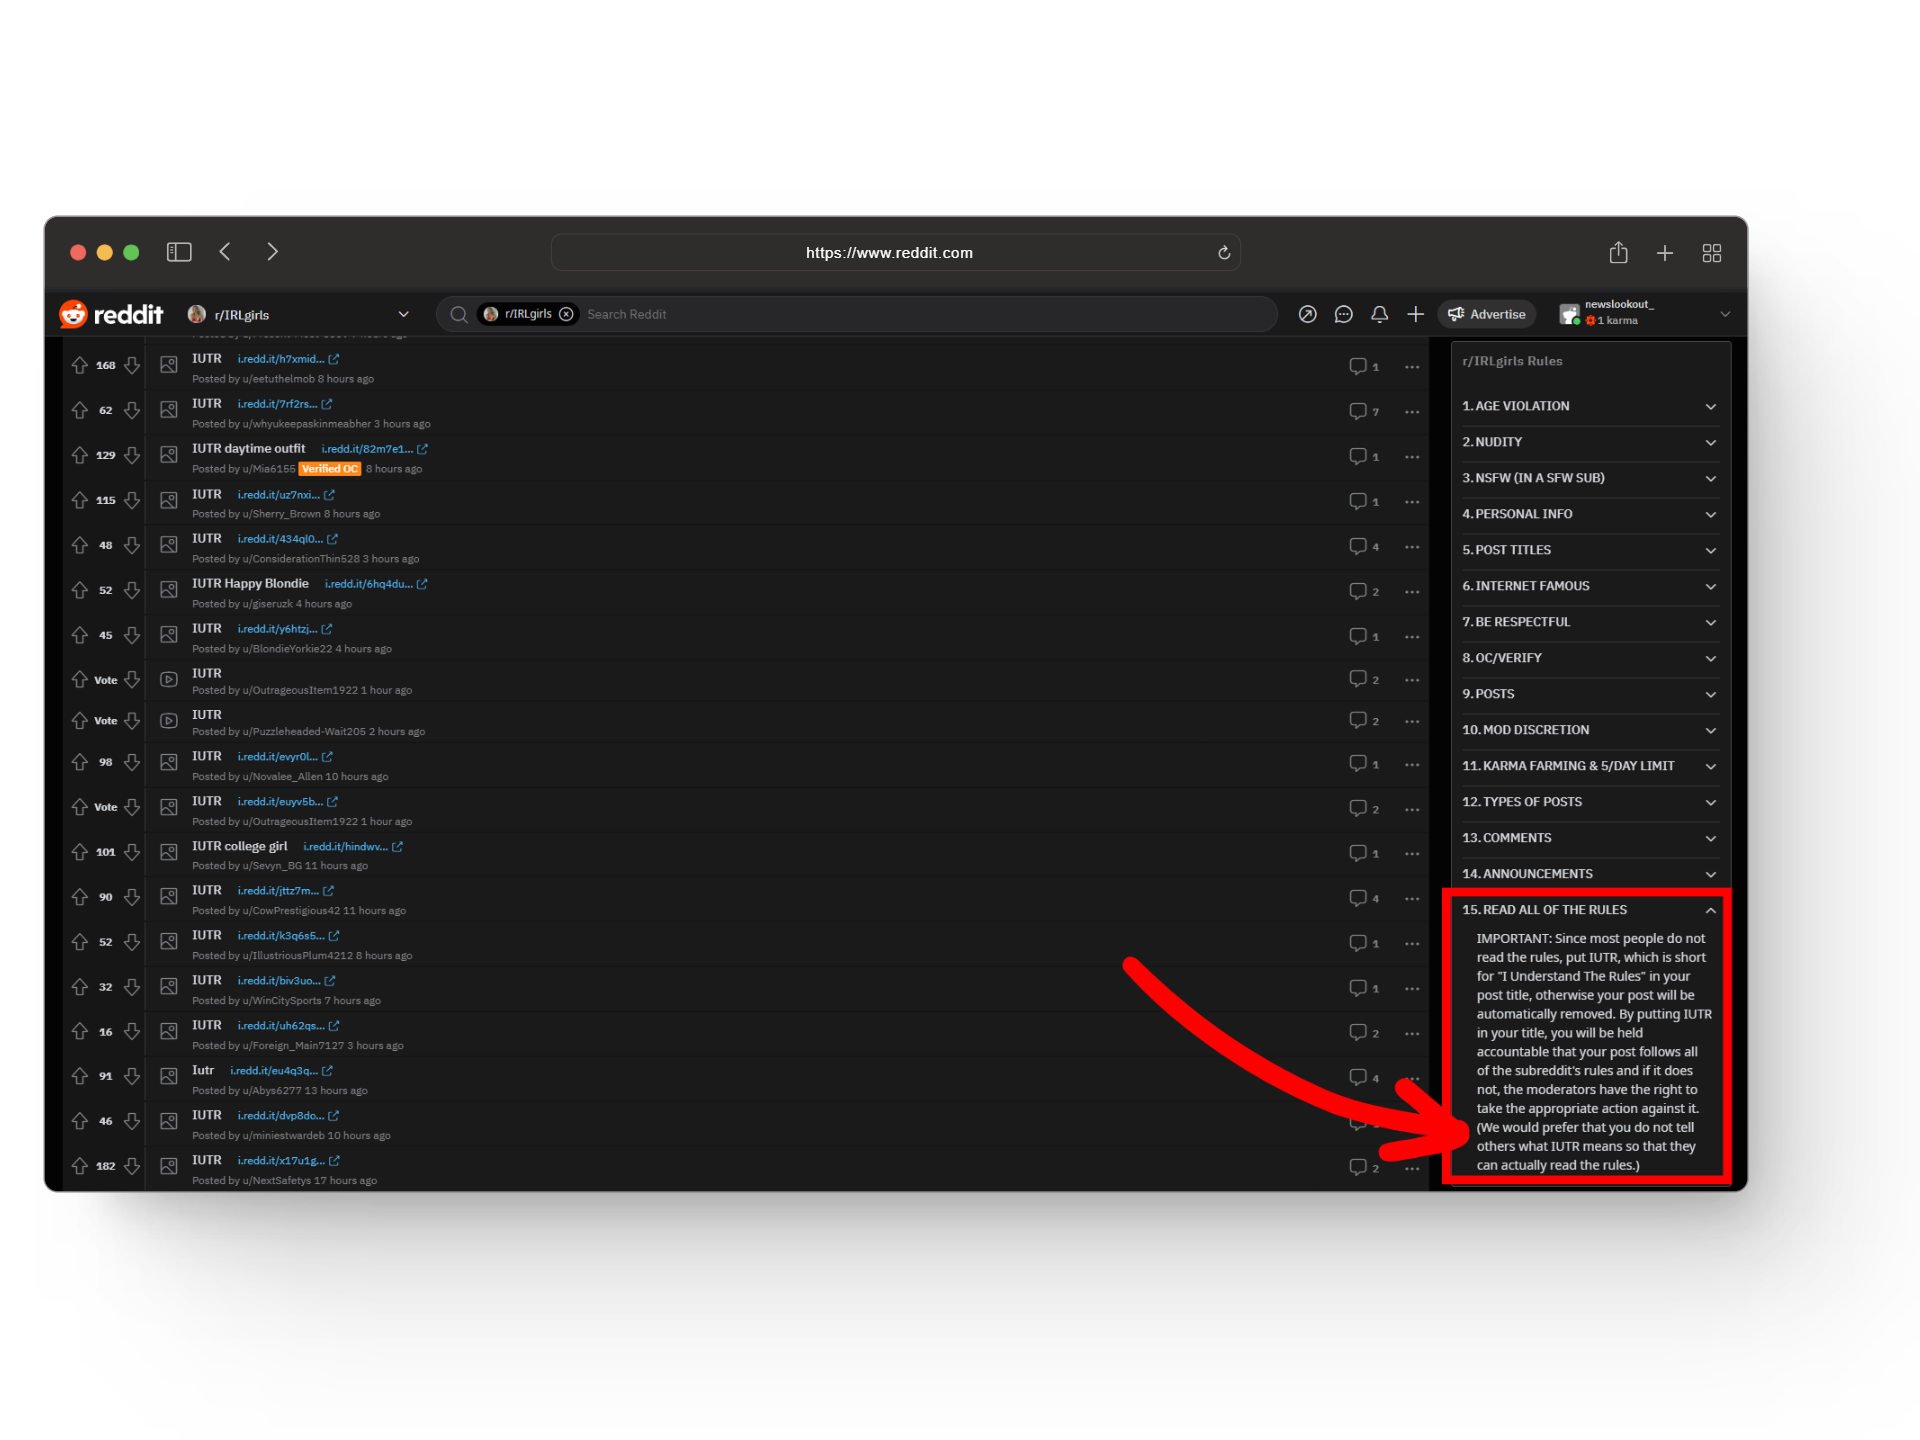Open the chat bubble icon in header
The image size is (1920, 1440).
[1343, 314]
